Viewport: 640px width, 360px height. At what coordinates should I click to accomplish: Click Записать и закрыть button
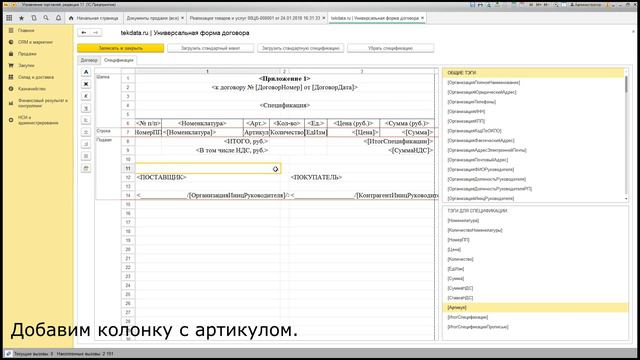coord(121,48)
